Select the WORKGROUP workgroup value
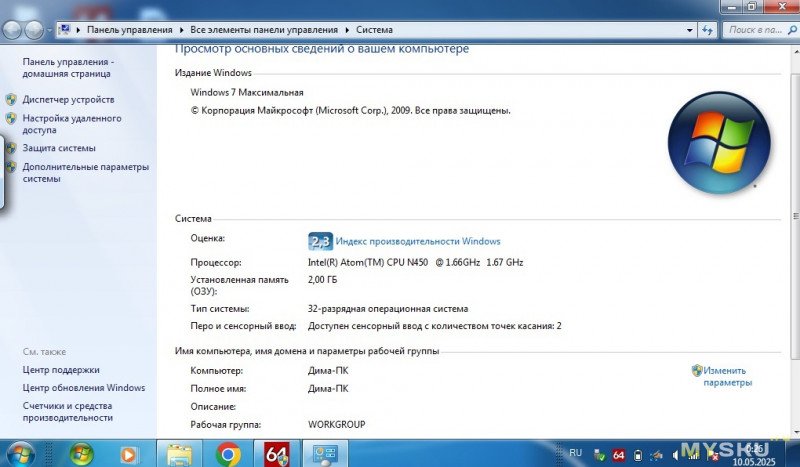800x467 pixels. point(337,425)
